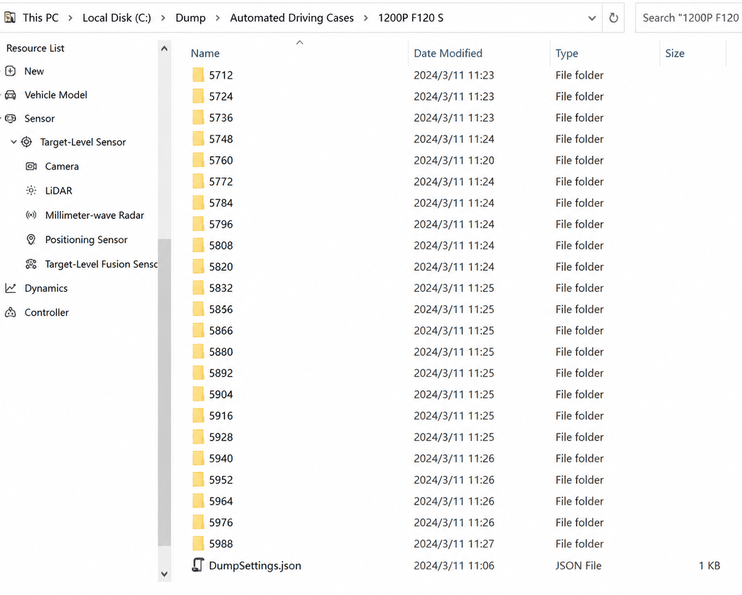
Task: Select the Sensor tree item
Action: click(40, 119)
